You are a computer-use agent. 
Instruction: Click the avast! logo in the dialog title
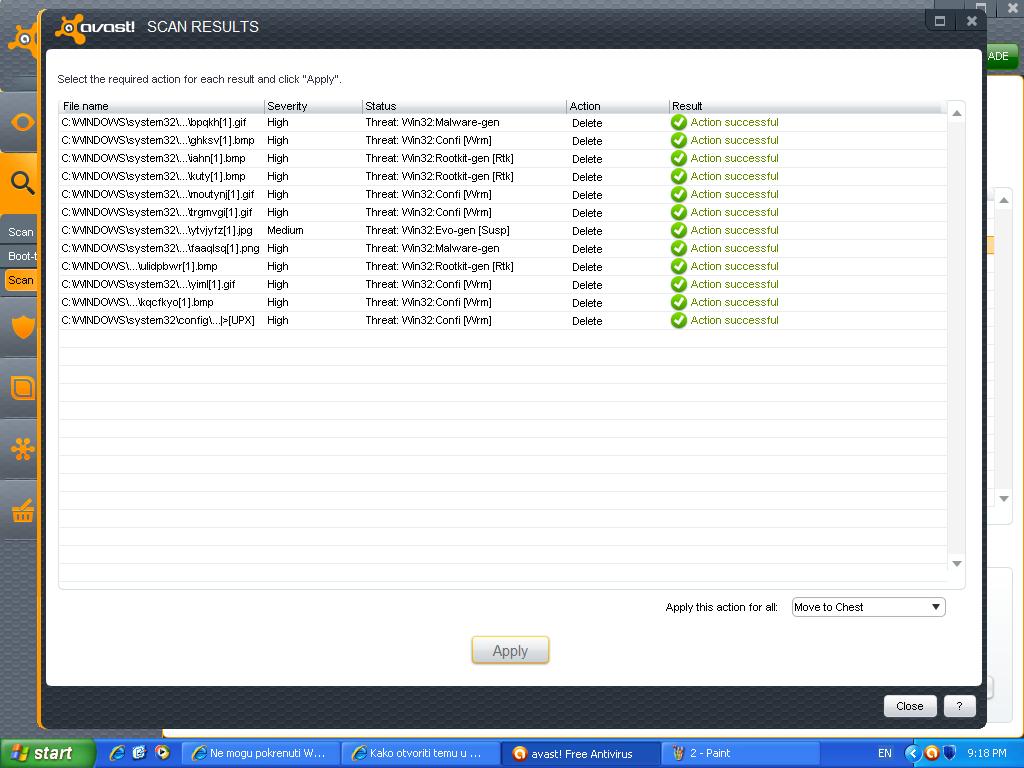95,27
